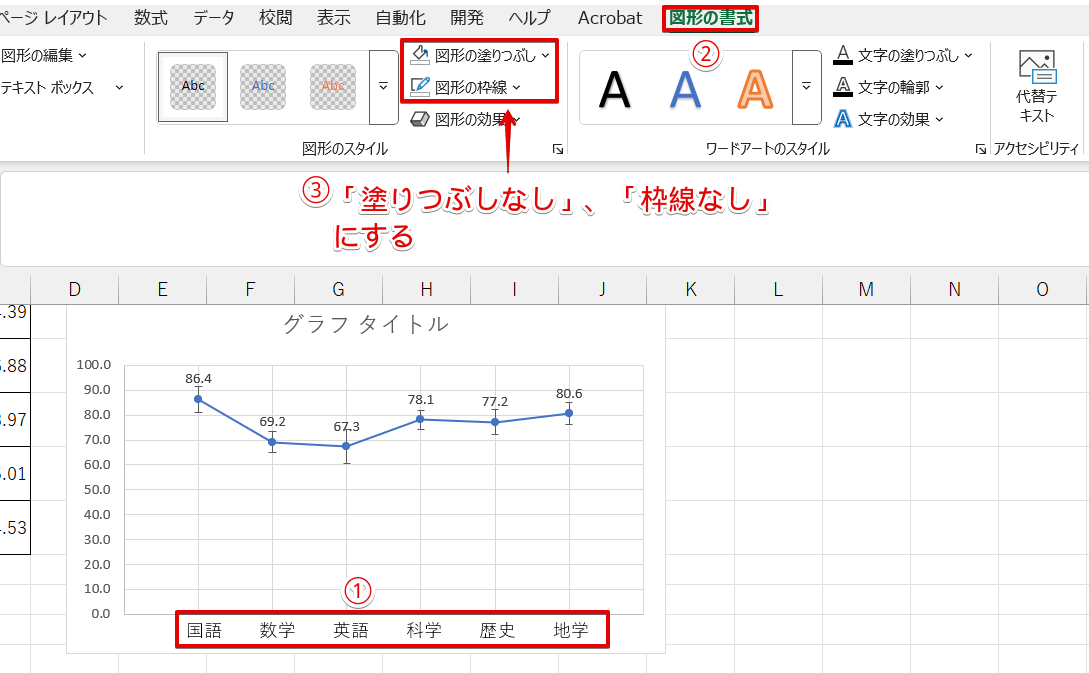
Task: Expand shape styles gallery dropdown
Action: 383,87
